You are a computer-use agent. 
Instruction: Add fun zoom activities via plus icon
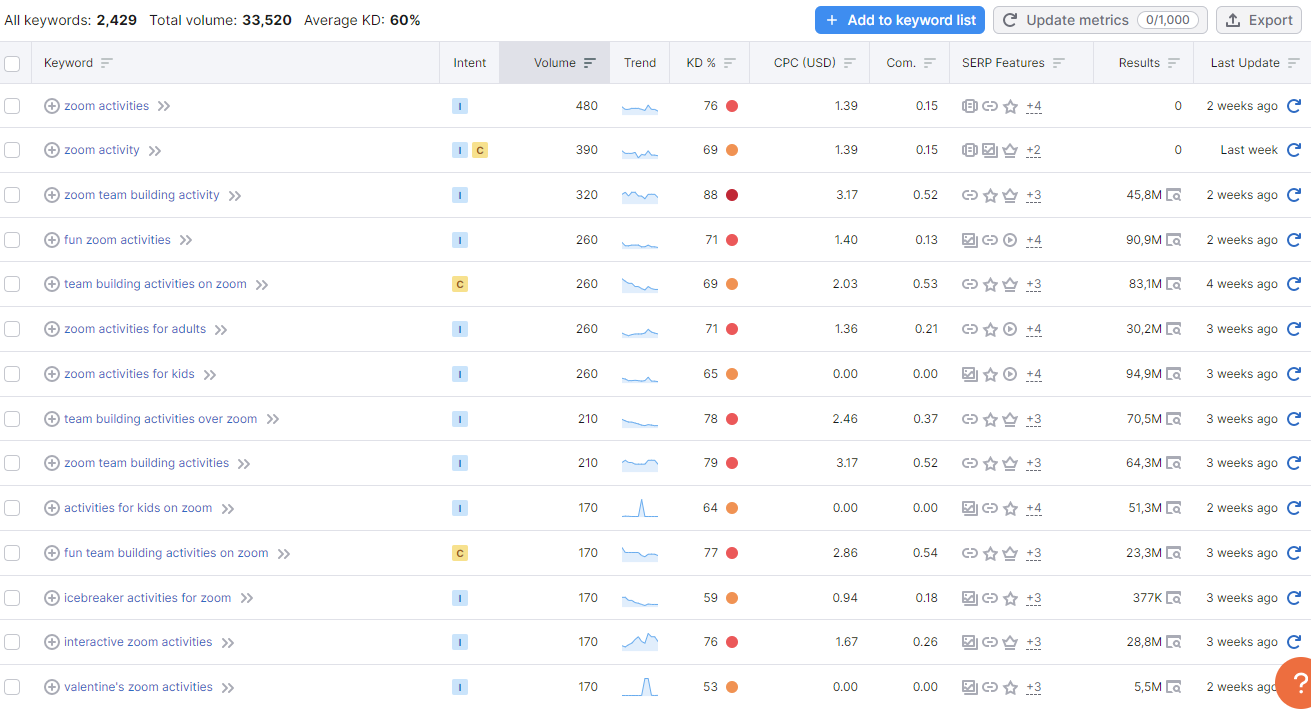52,240
